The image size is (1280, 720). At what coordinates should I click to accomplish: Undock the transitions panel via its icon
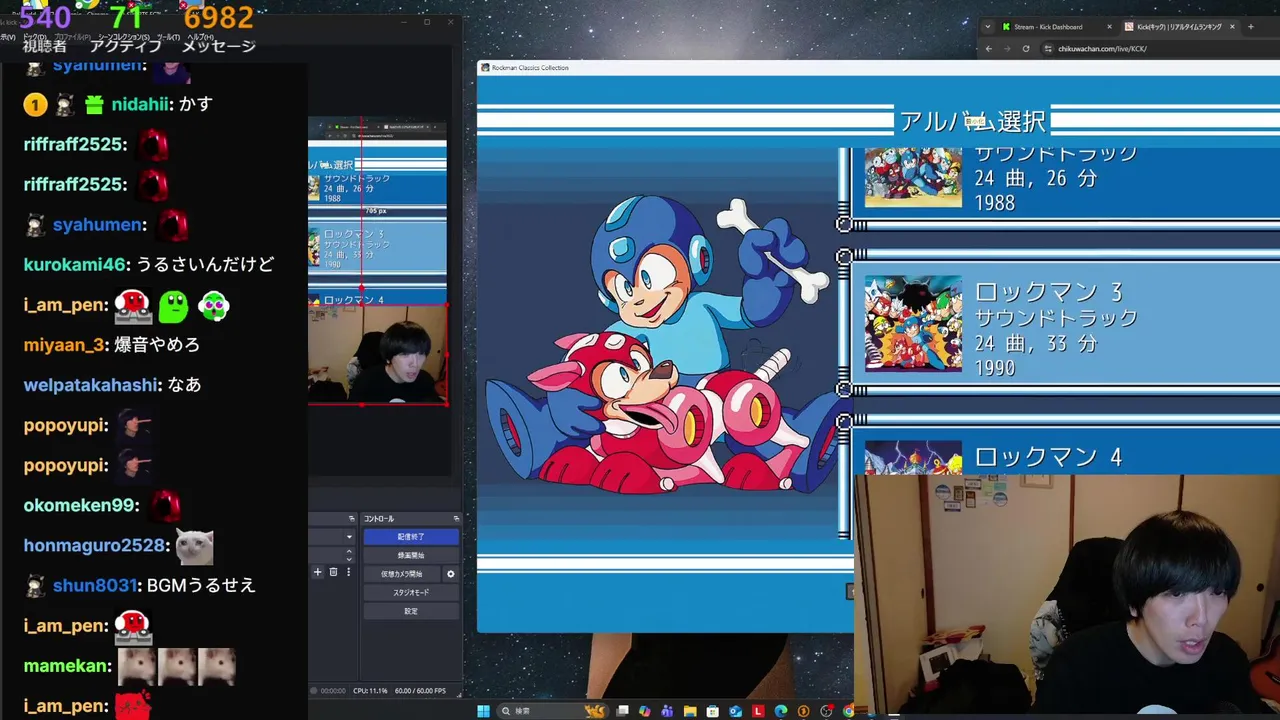(x=351, y=519)
